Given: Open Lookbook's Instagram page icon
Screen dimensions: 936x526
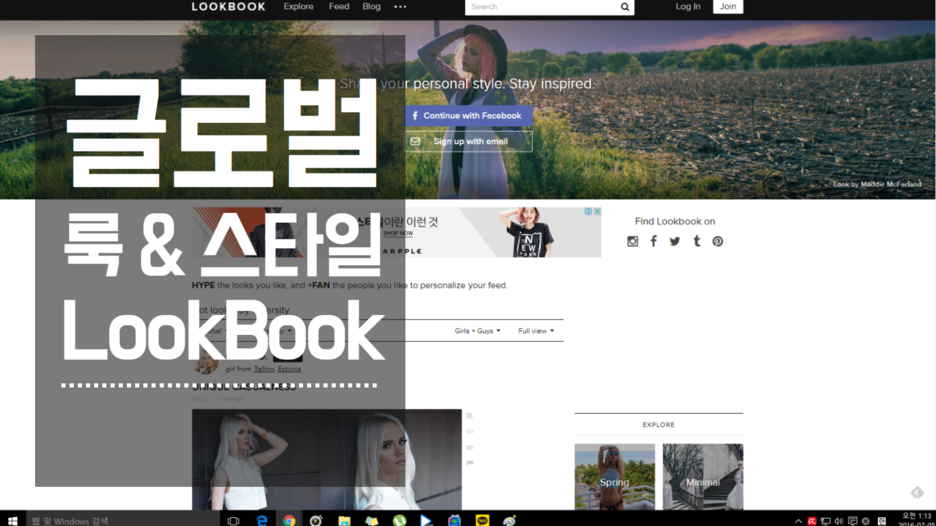Looking at the screenshot, I should pos(633,241).
